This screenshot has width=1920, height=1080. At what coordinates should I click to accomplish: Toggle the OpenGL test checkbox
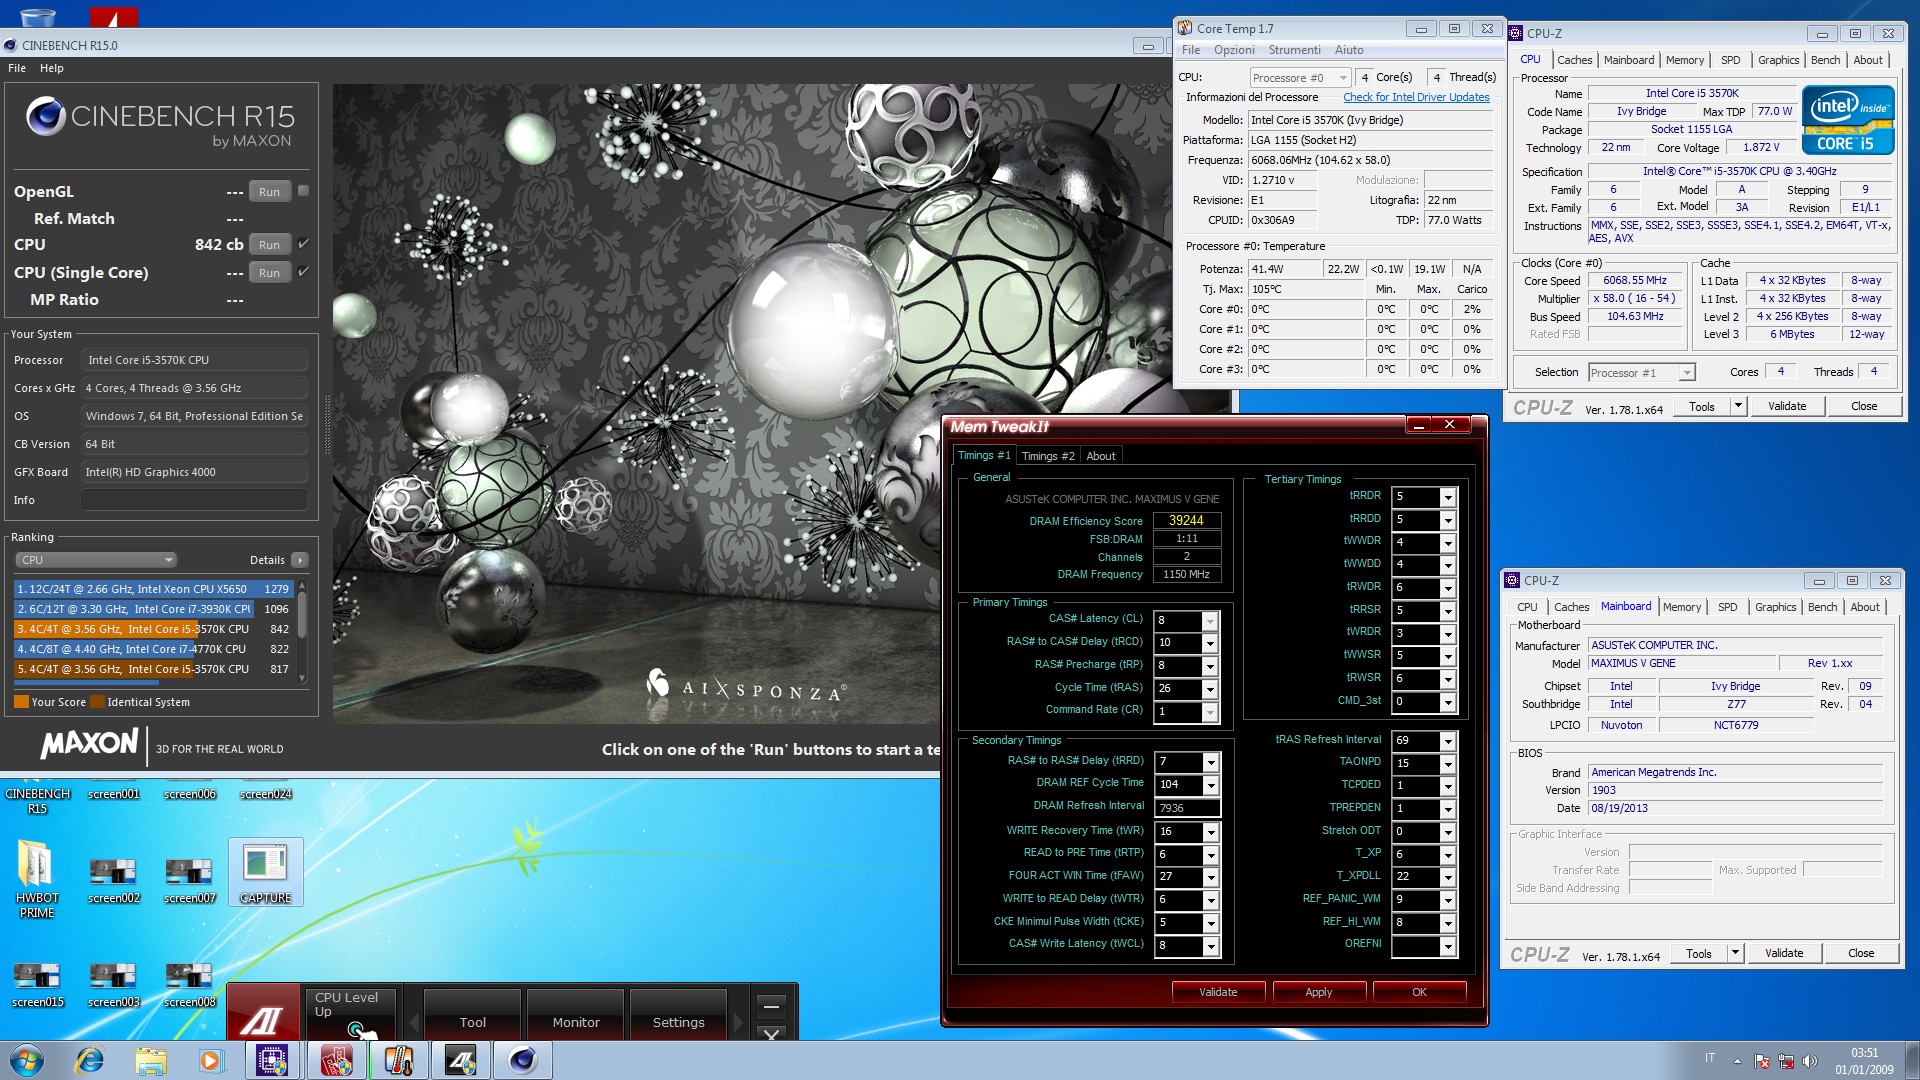303,190
